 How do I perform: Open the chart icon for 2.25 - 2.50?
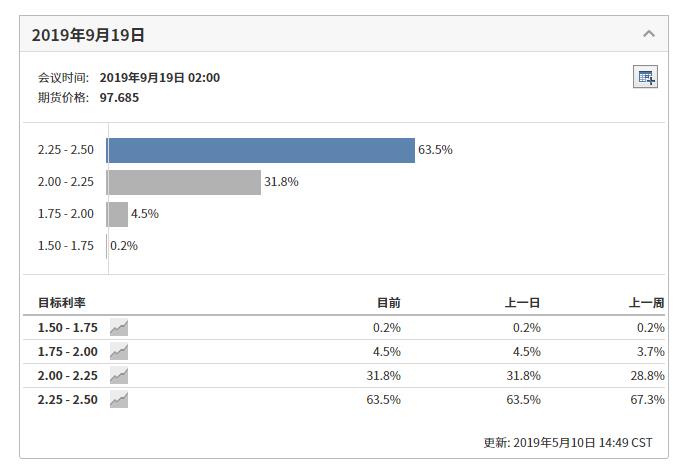tap(119, 399)
